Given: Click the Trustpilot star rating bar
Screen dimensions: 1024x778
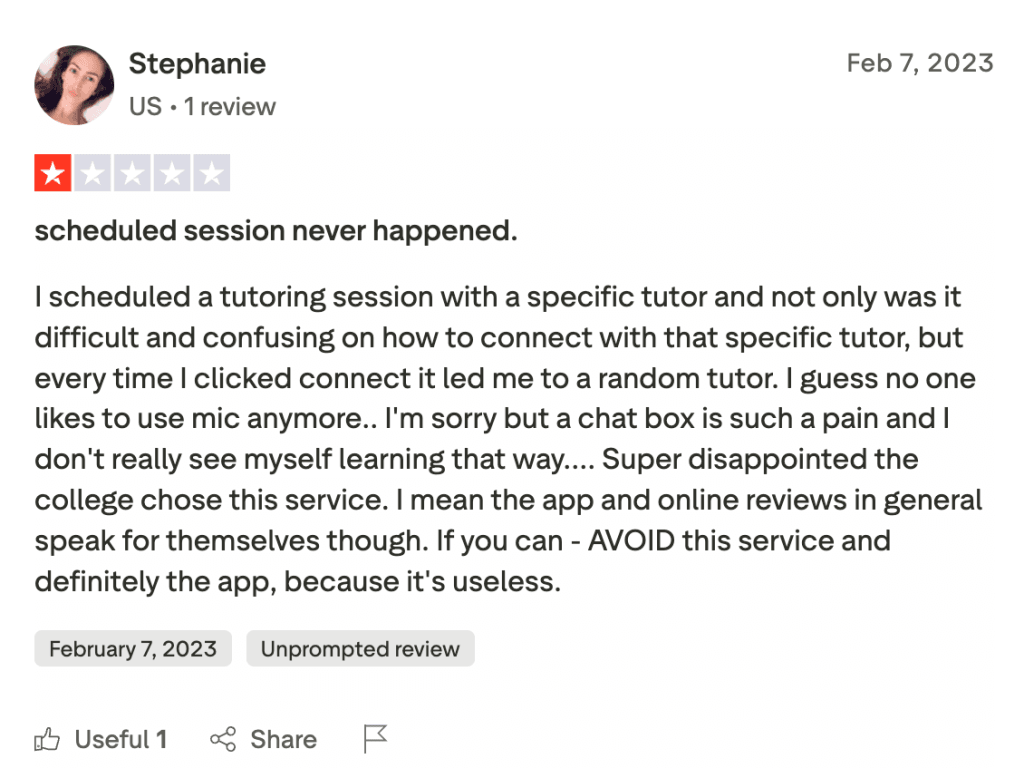Looking at the screenshot, I should pyautogui.click(x=132, y=172).
